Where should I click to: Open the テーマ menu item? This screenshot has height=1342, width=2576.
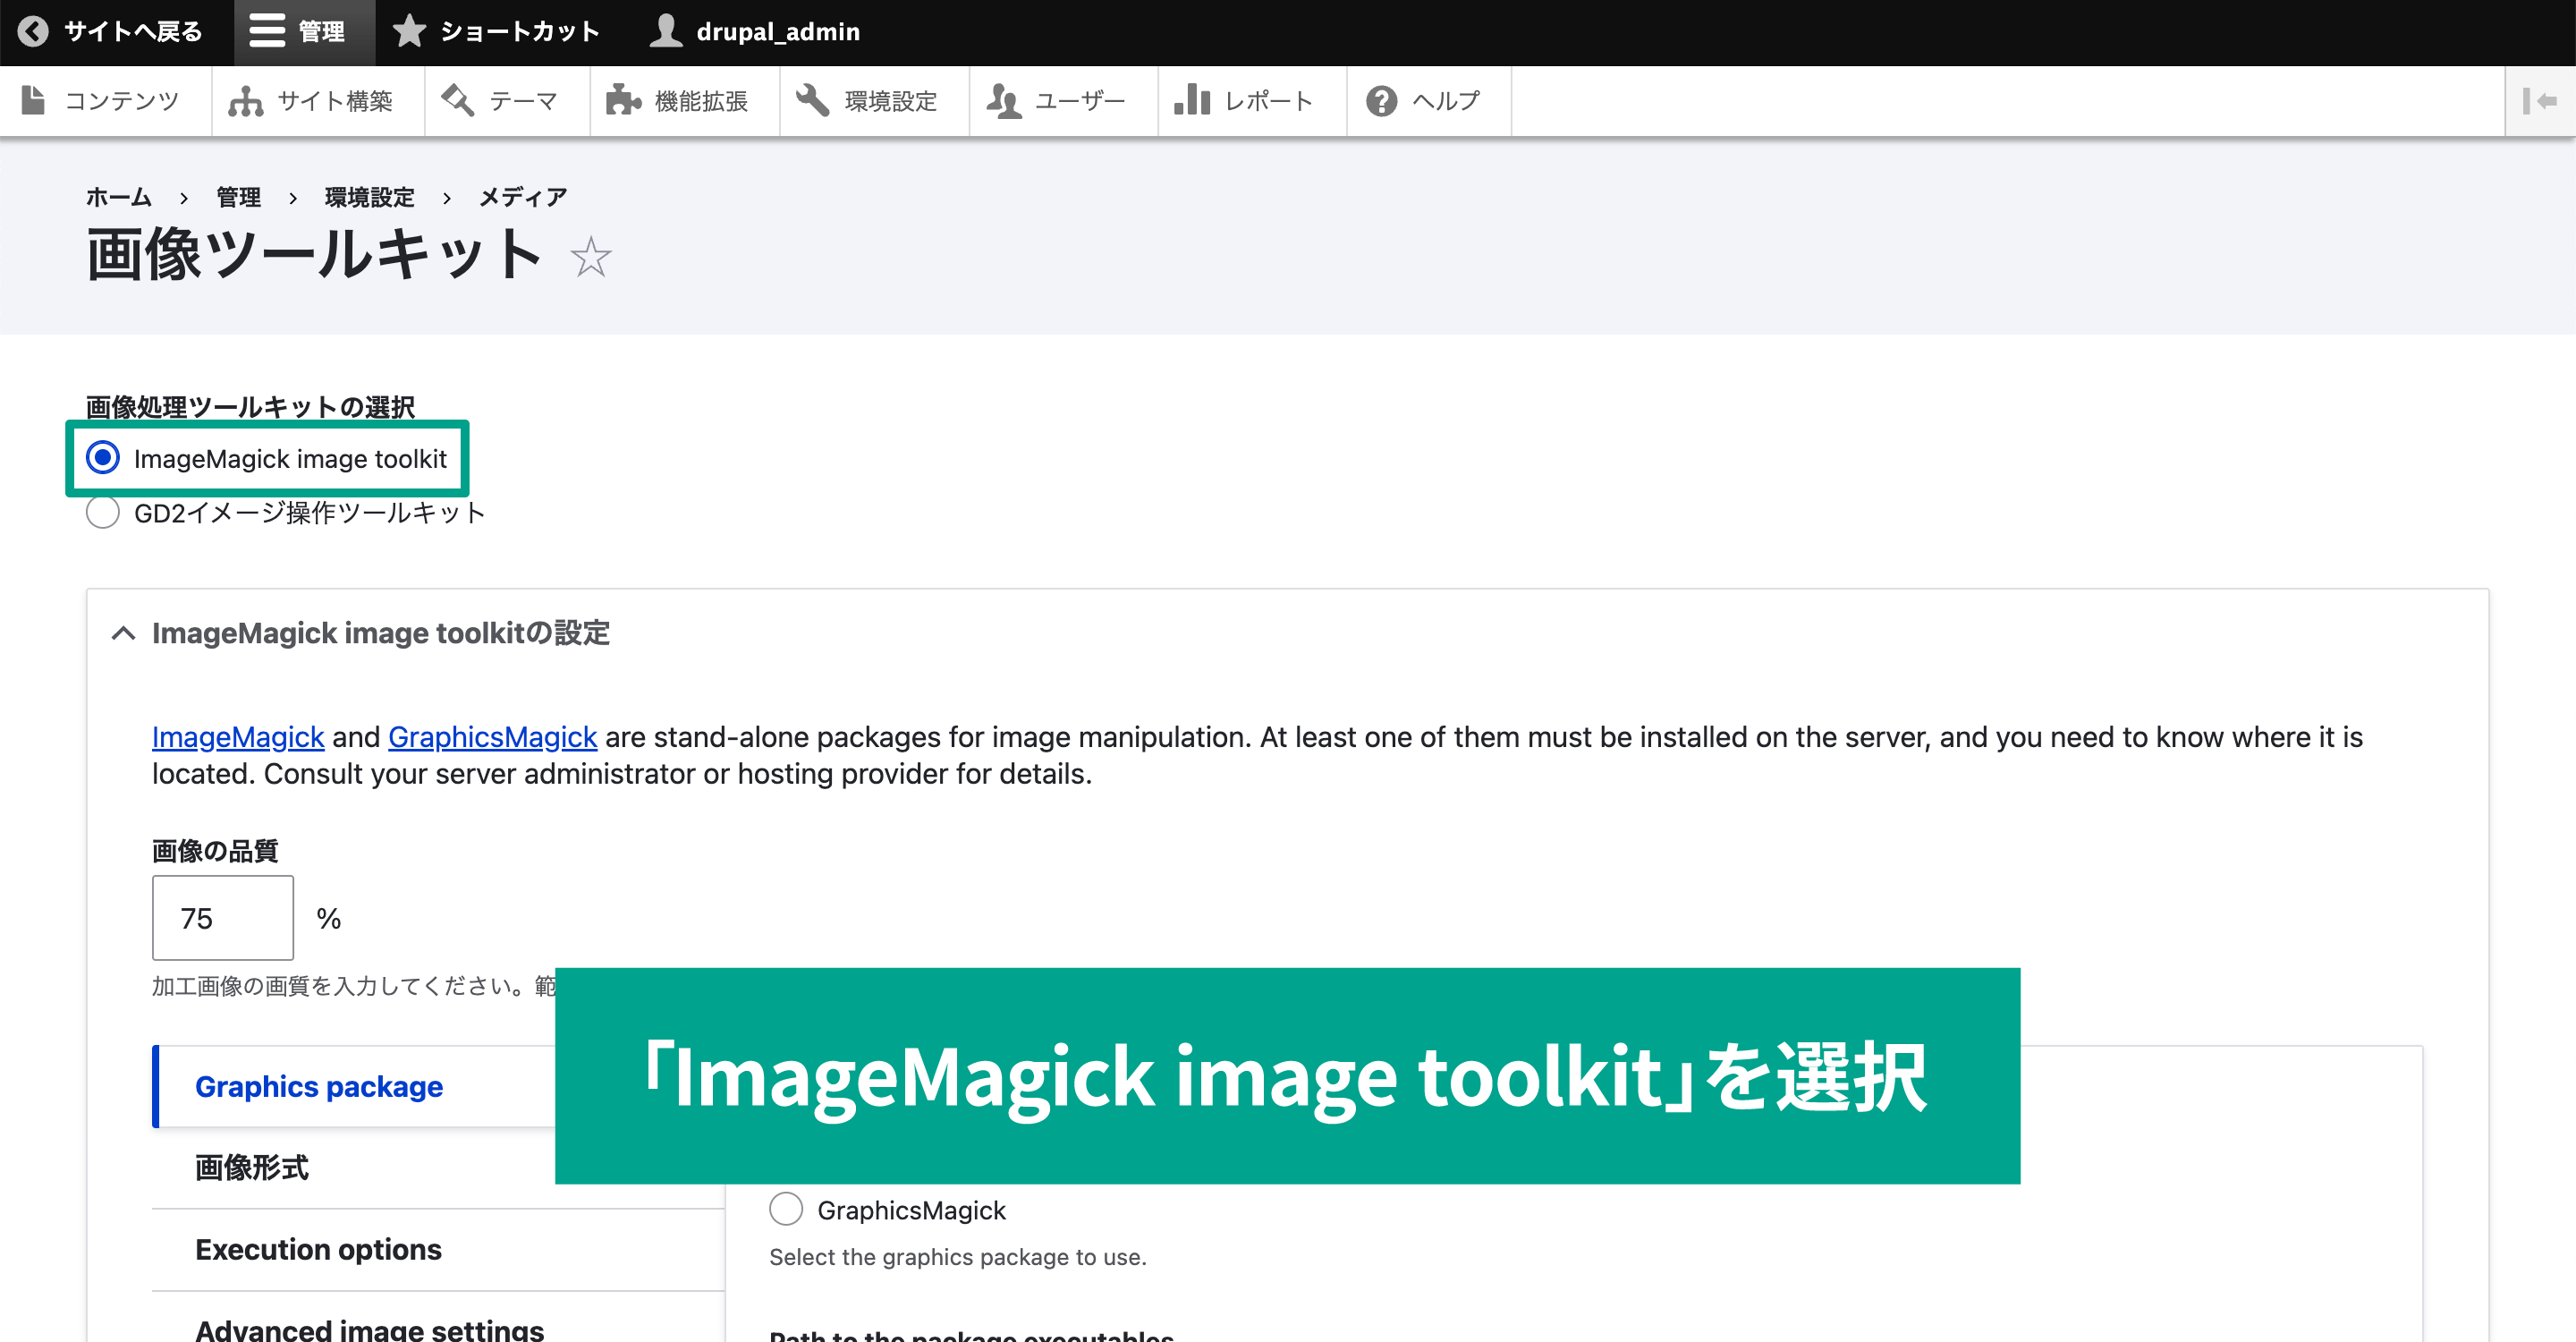click(x=507, y=100)
